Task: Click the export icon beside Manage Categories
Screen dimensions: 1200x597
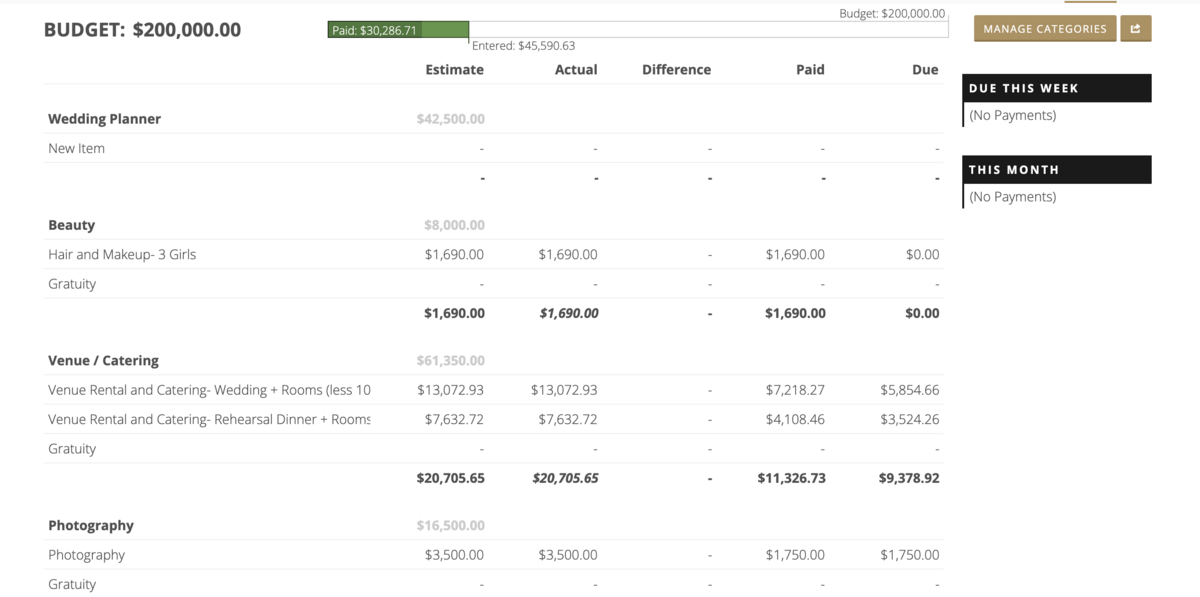Action: pyautogui.click(x=1135, y=29)
